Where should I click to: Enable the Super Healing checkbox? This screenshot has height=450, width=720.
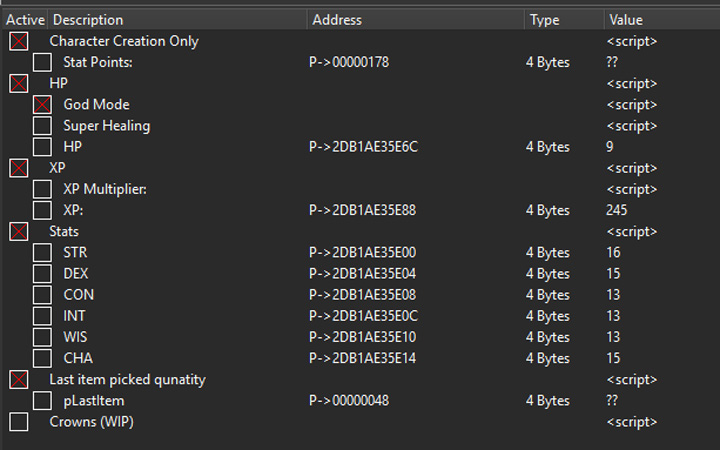42,126
